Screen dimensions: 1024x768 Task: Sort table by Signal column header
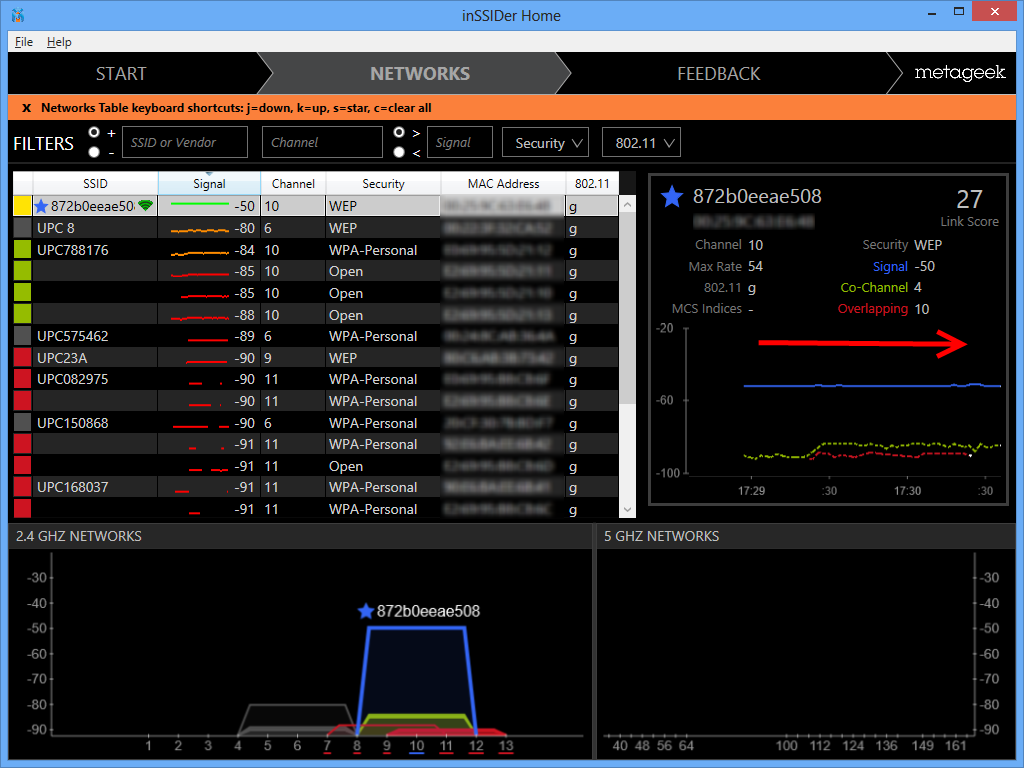click(209, 184)
